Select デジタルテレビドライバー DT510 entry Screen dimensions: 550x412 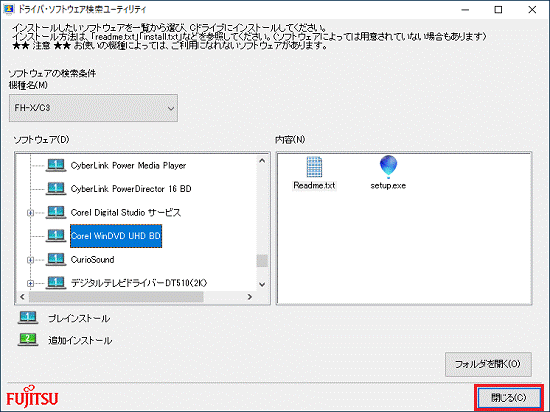click(139, 283)
